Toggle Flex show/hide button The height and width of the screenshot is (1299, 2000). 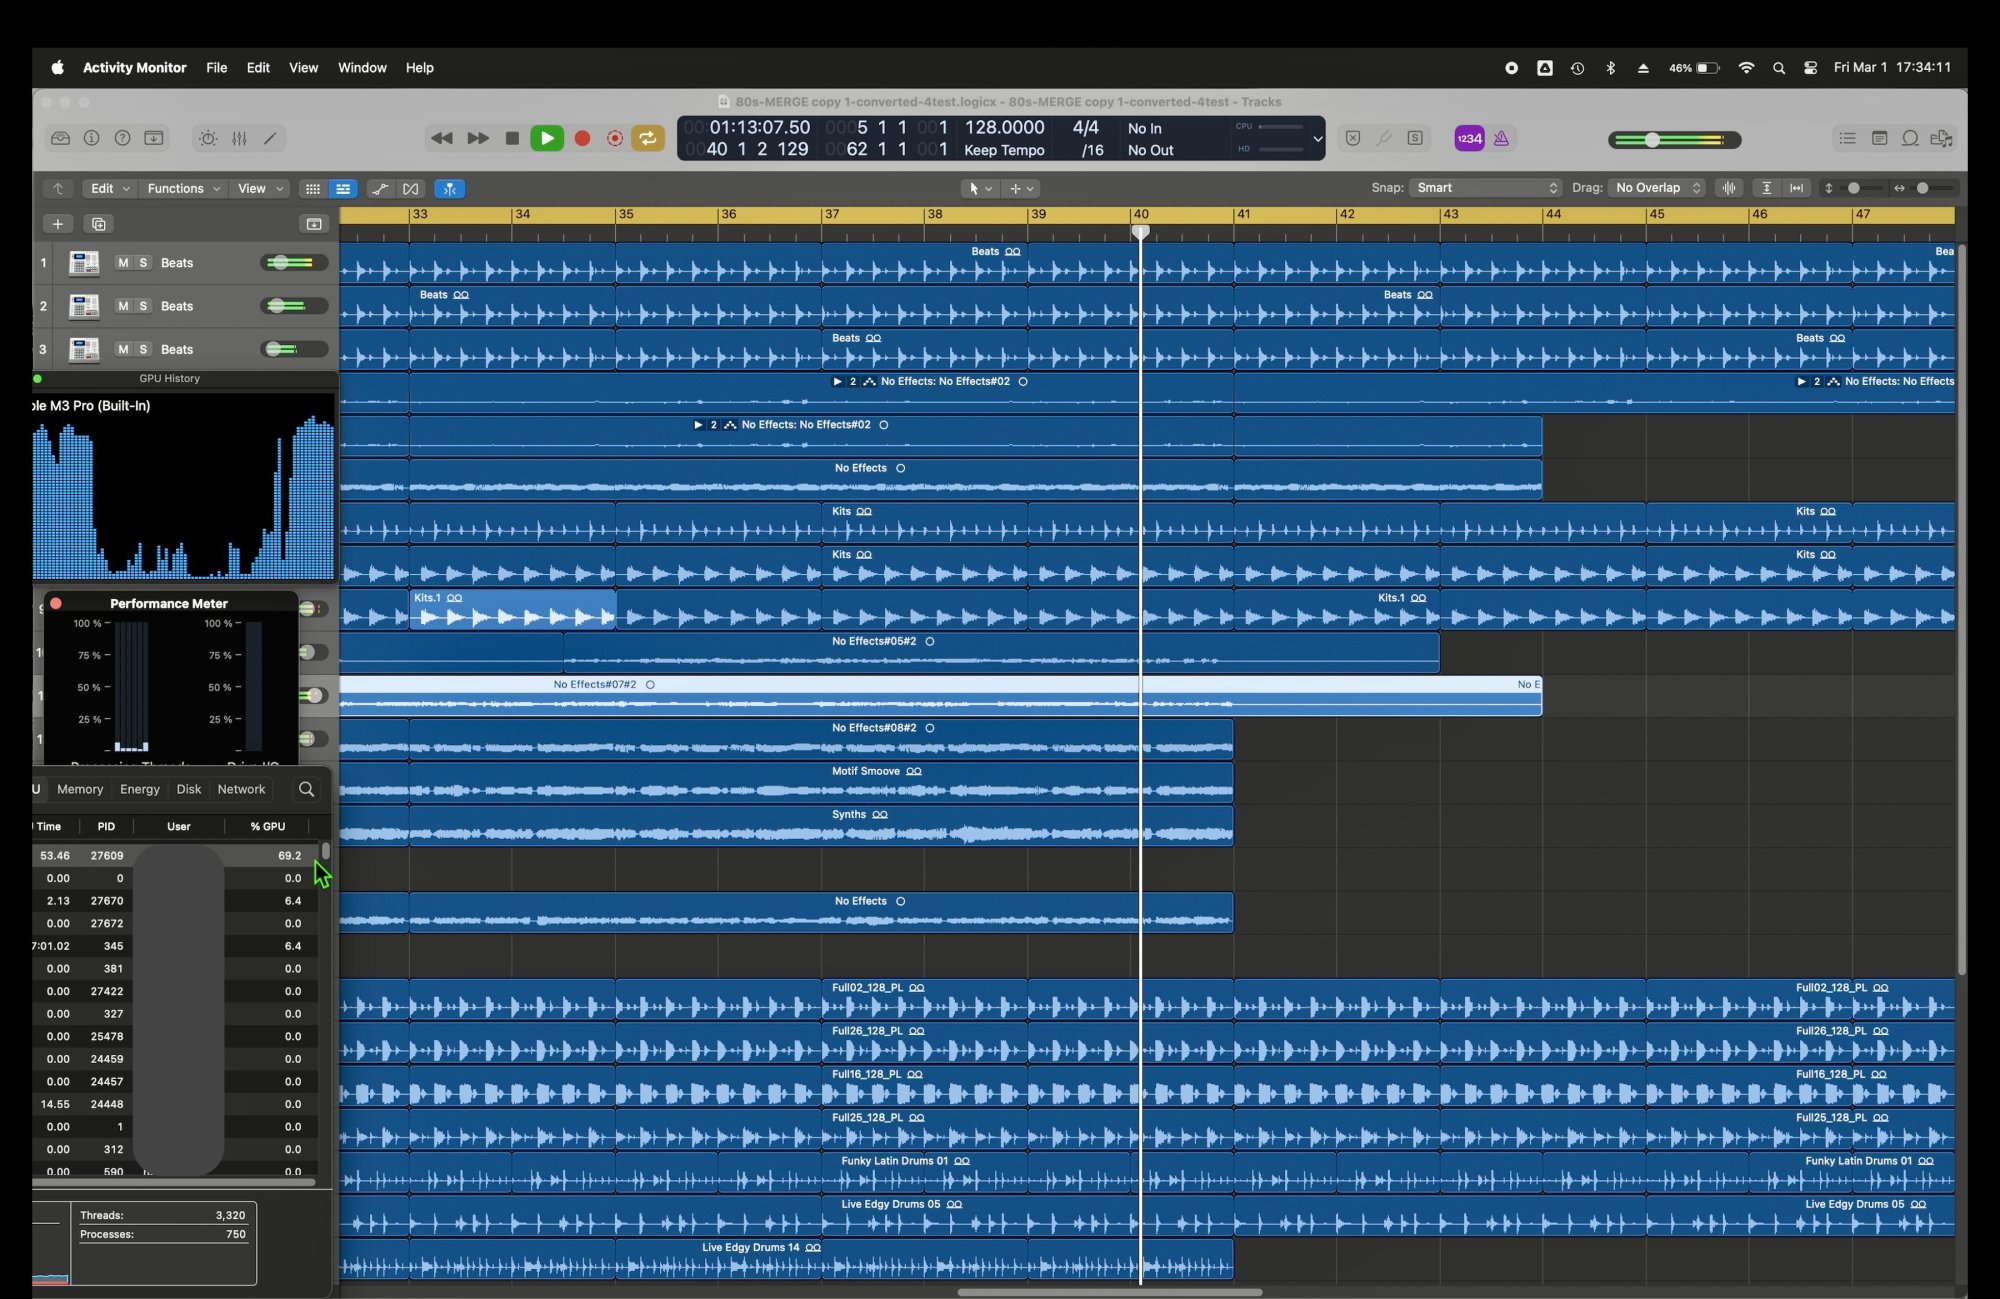pyautogui.click(x=411, y=189)
